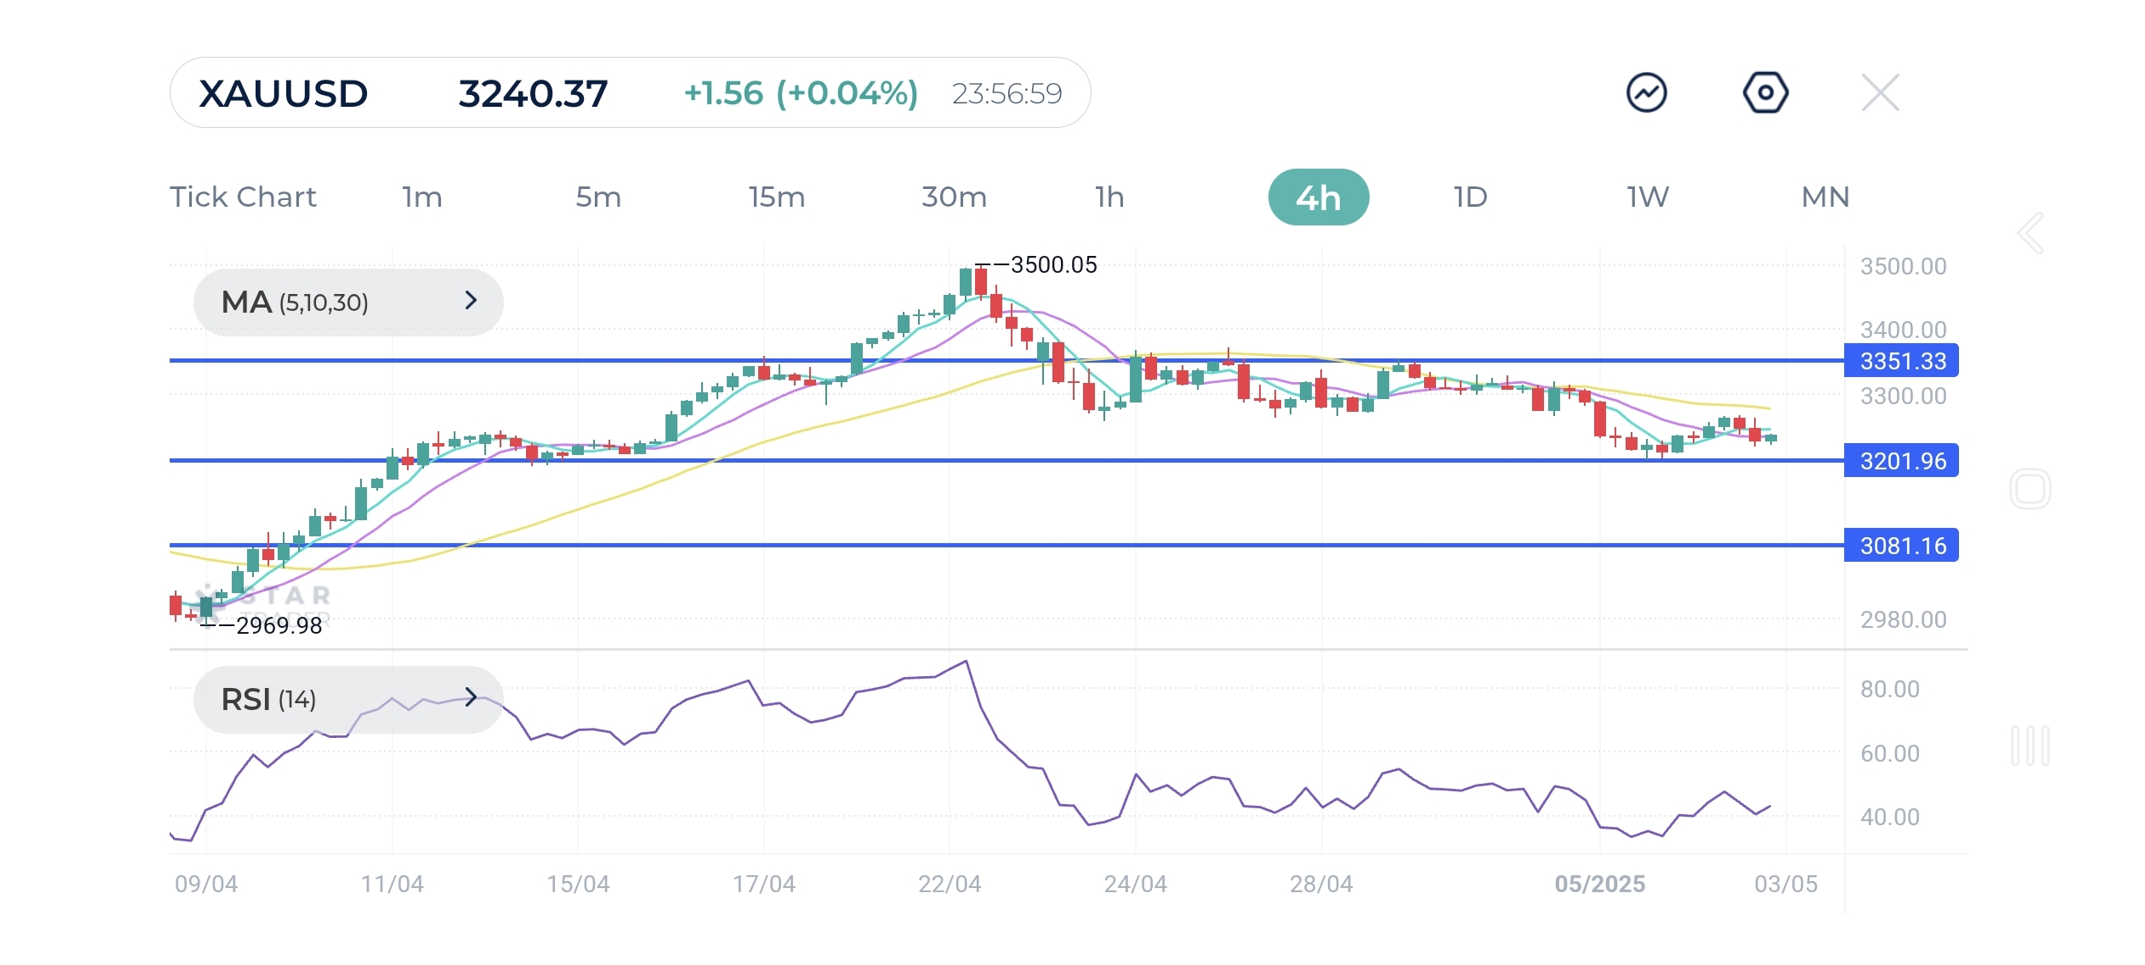Open the hexagon chart settings icon
This screenshot has width=2145, height=965.
point(1765,93)
